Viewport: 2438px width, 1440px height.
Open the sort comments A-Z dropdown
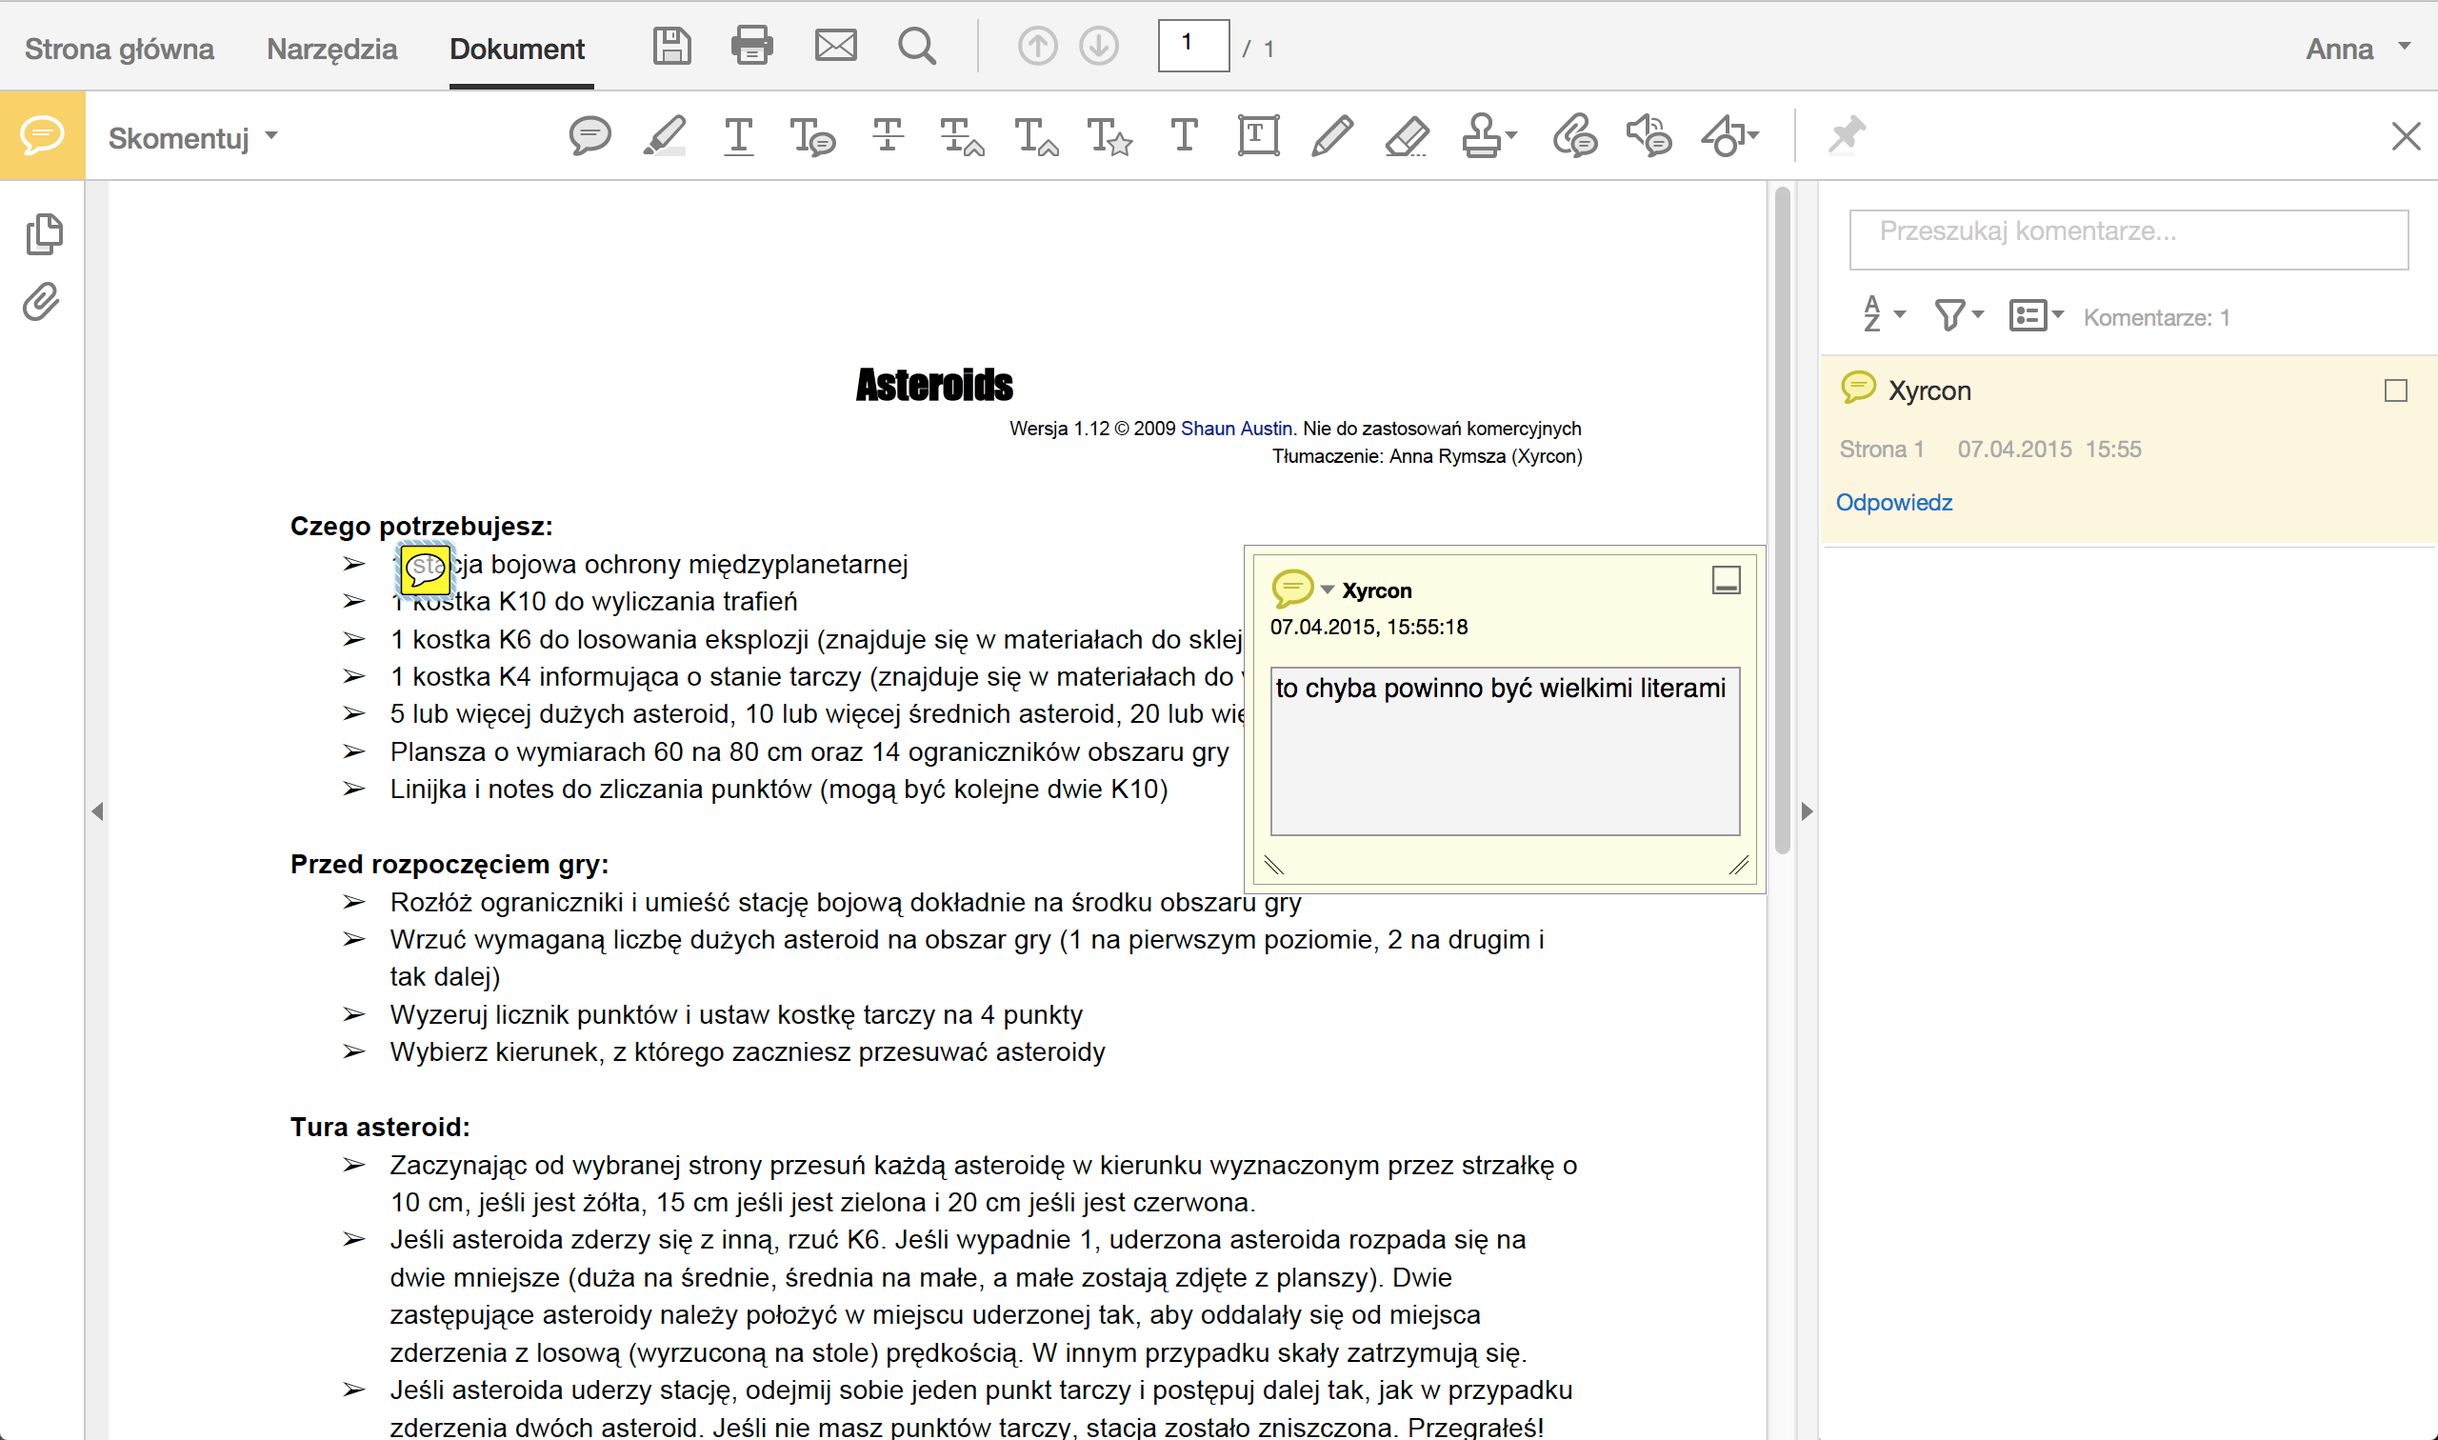pyautogui.click(x=1883, y=316)
